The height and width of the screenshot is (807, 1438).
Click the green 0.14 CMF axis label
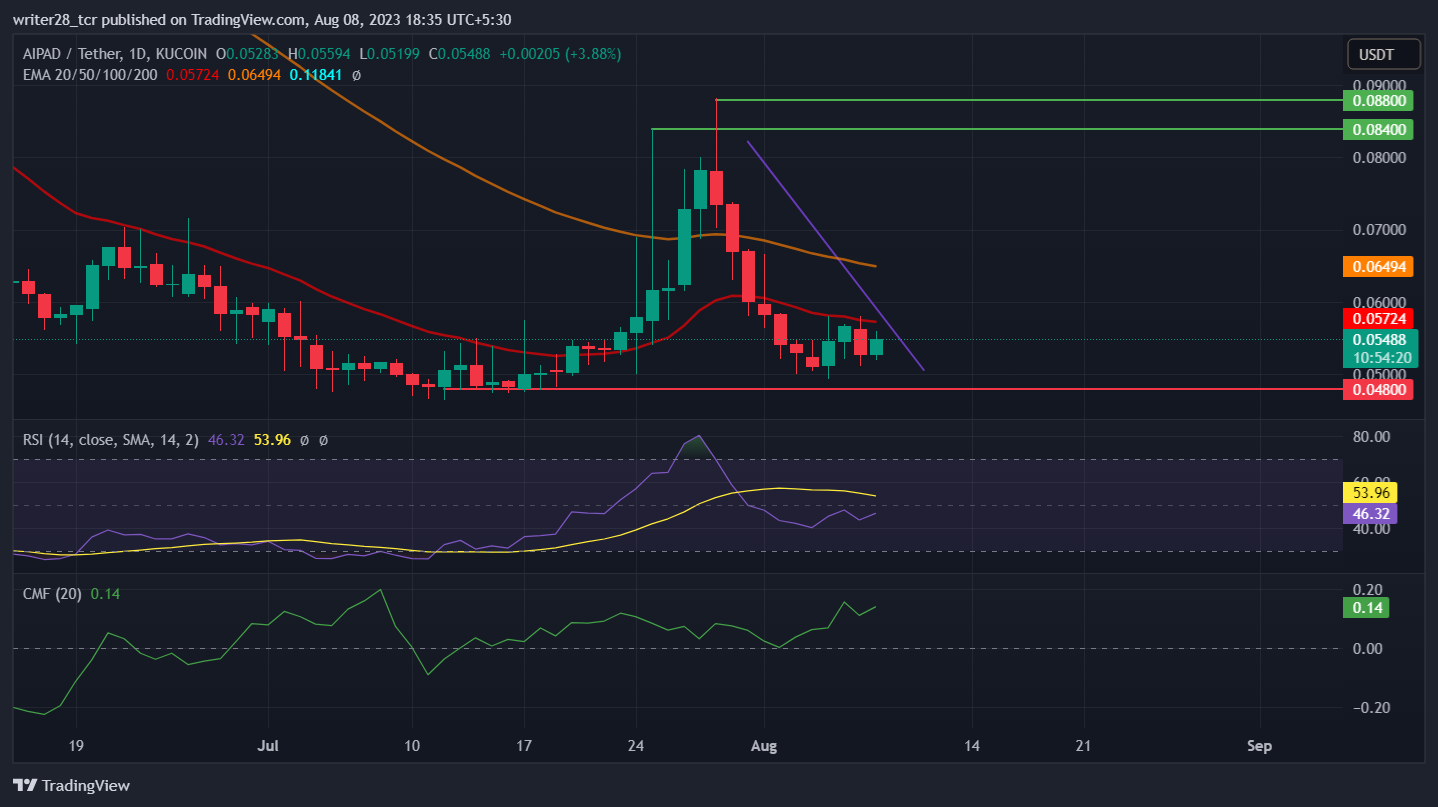(1366, 607)
